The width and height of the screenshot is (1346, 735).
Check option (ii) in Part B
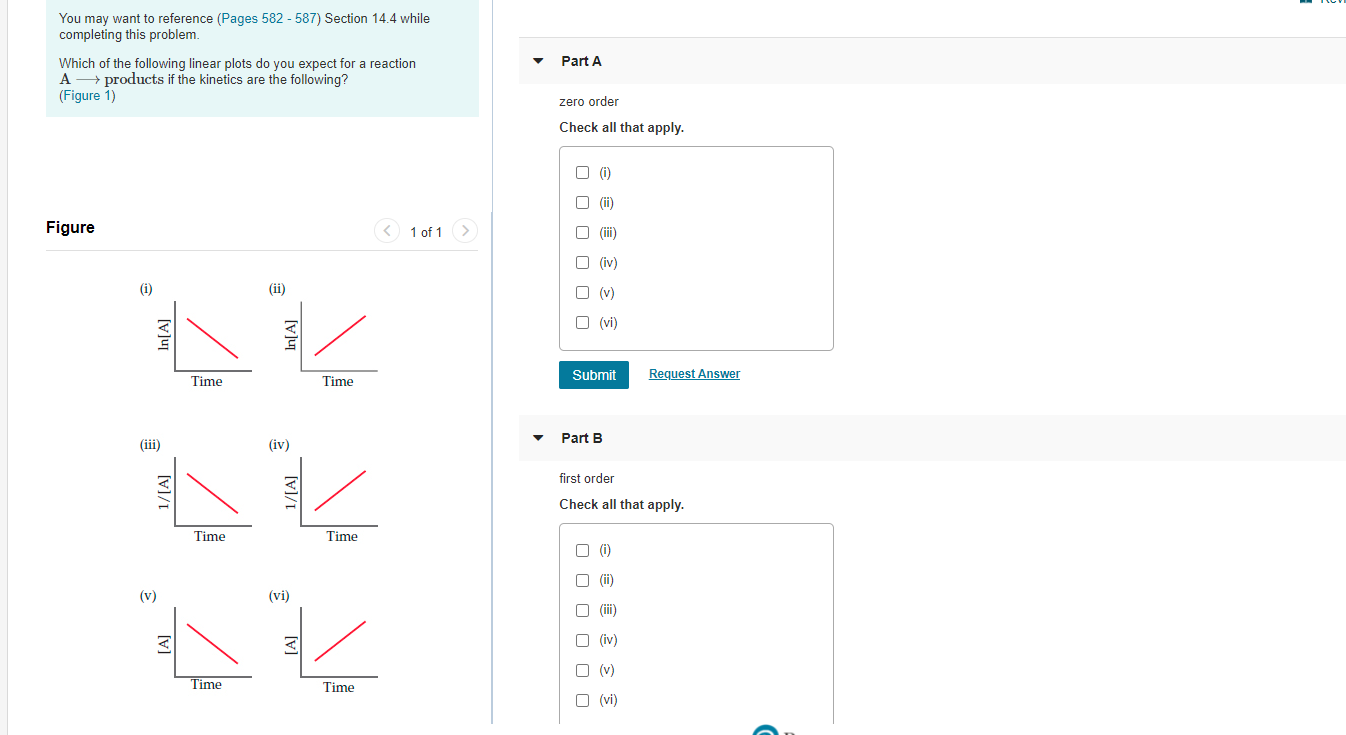pyautogui.click(x=582, y=579)
